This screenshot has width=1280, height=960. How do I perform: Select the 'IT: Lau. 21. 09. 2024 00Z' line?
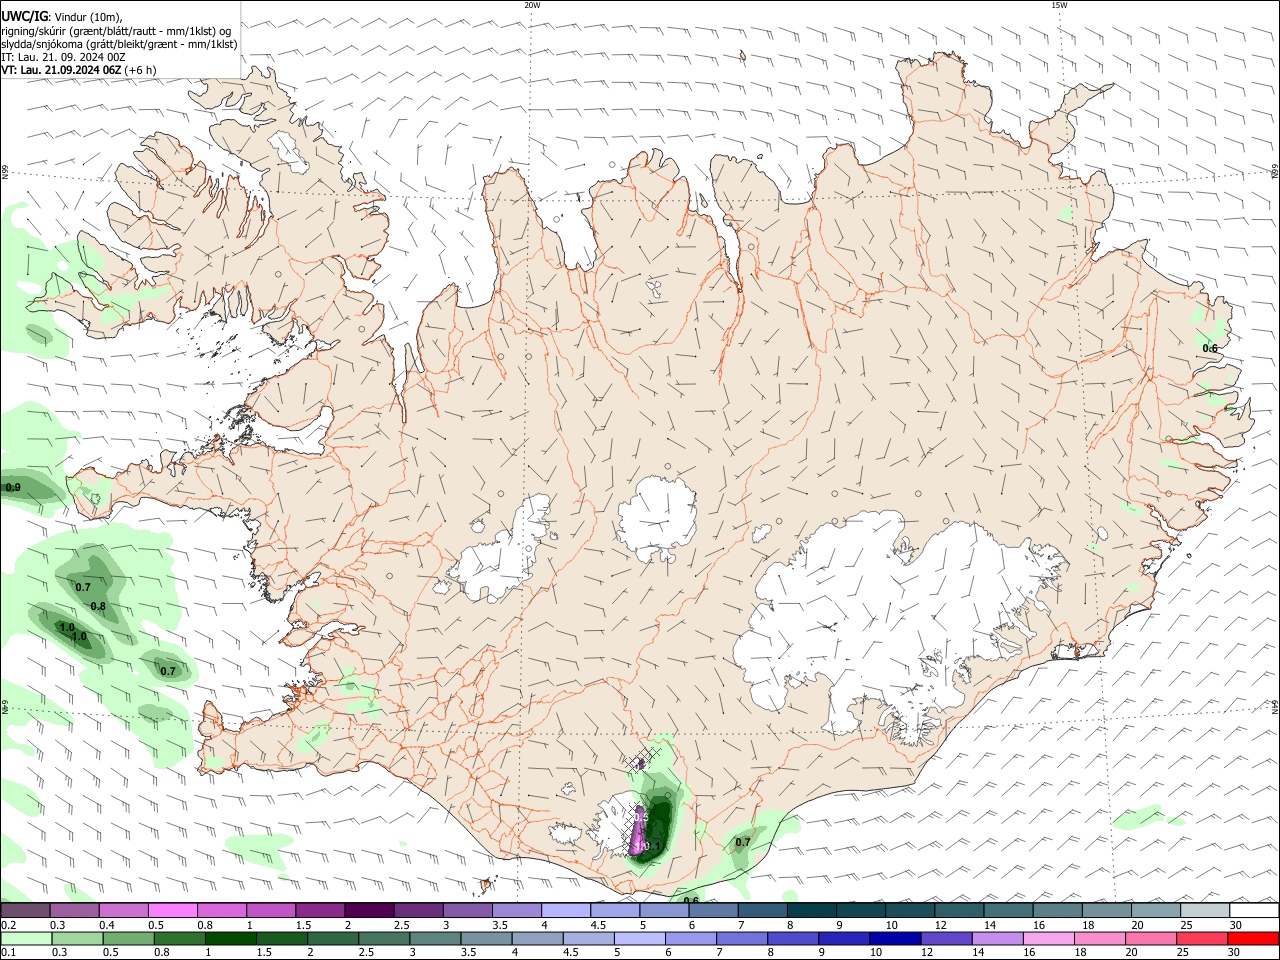[x=63, y=57]
